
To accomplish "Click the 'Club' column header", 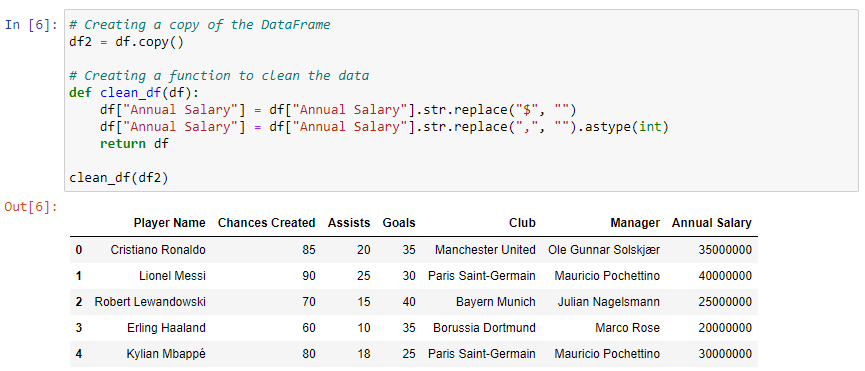I will (x=522, y=223).
